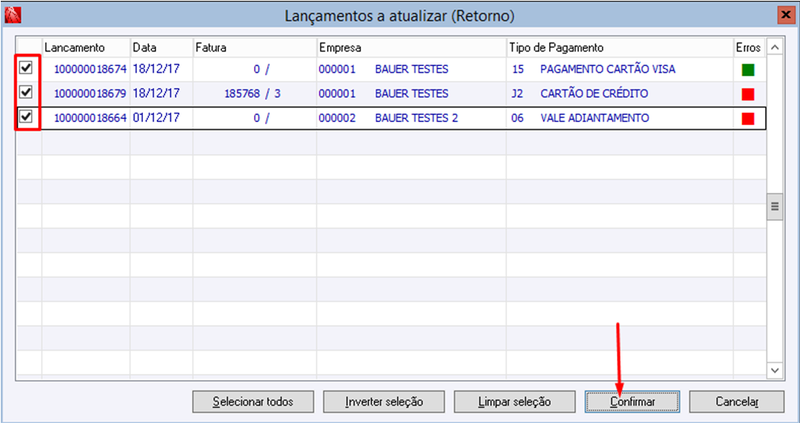The height and width of the screenshot is (423, 800).
Task: Click VALE ADIANTAMENTO payment type
Action: [595, 118]
